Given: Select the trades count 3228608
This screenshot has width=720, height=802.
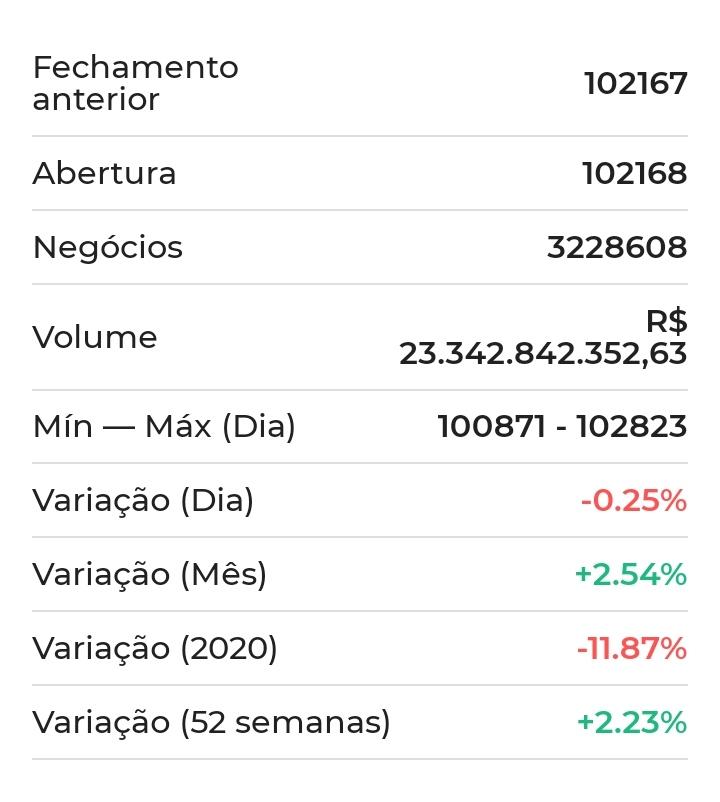Looking at the screenshot, I should (x=616, y=247).
